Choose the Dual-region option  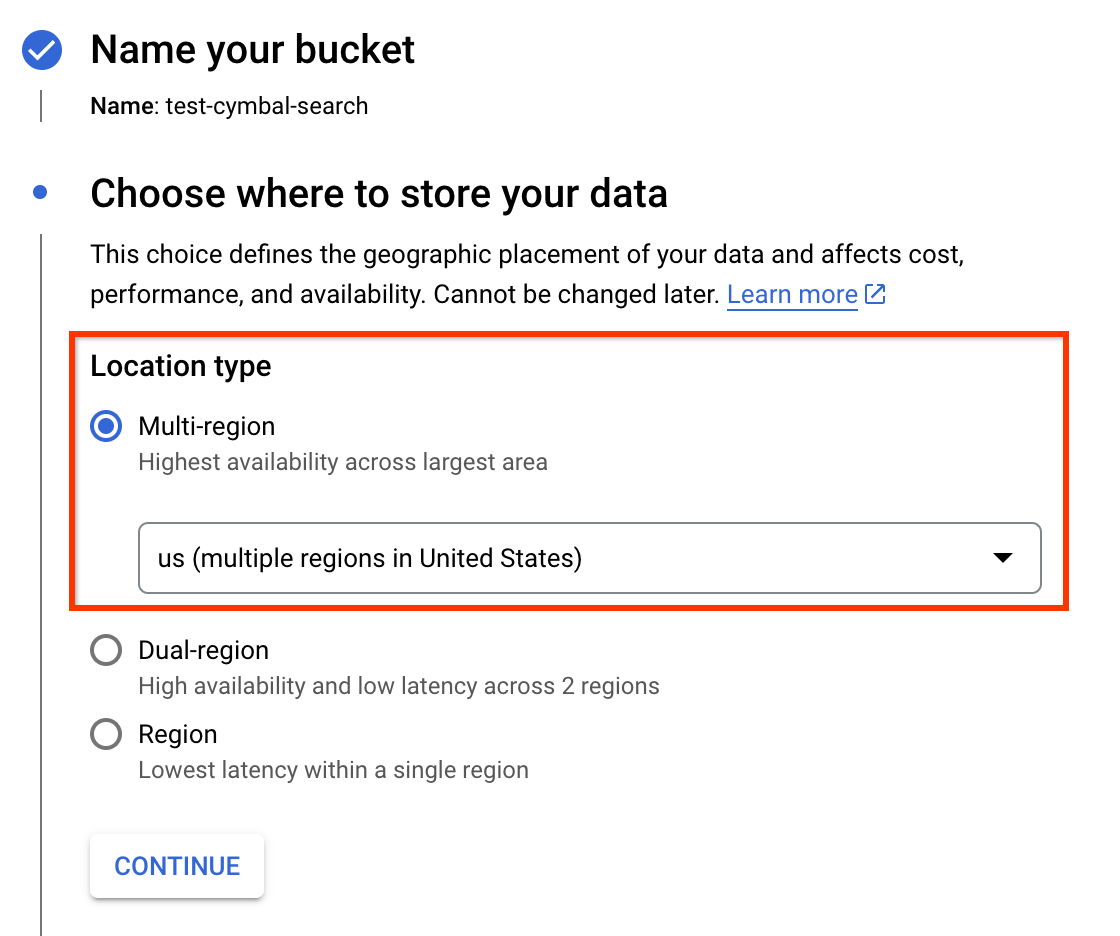pyautogui.click(x=105, y=650)
